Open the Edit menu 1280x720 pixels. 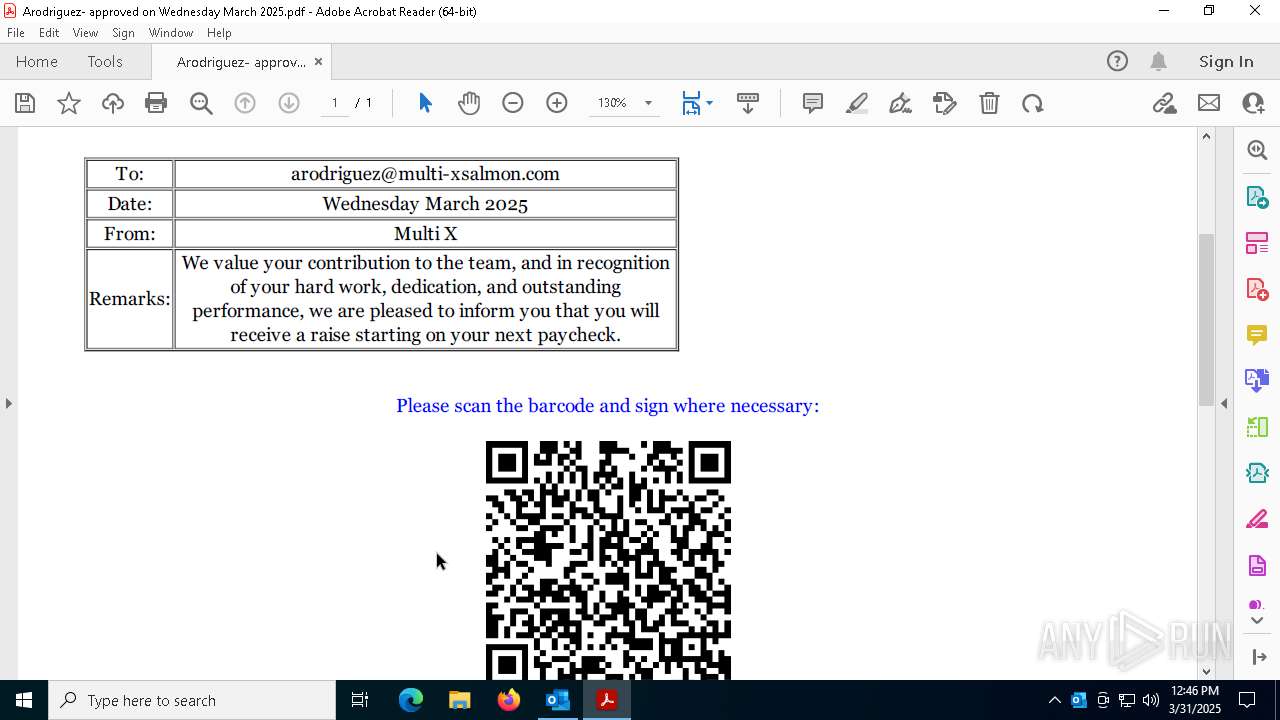point(49,32)
